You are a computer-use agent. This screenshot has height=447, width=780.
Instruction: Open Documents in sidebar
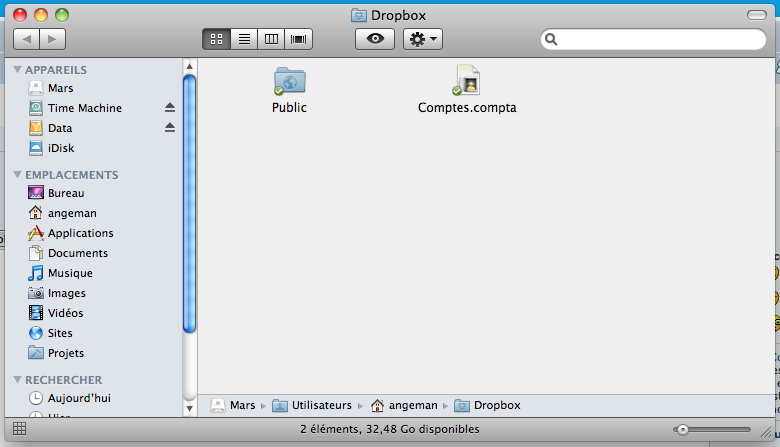coord(68,253)
